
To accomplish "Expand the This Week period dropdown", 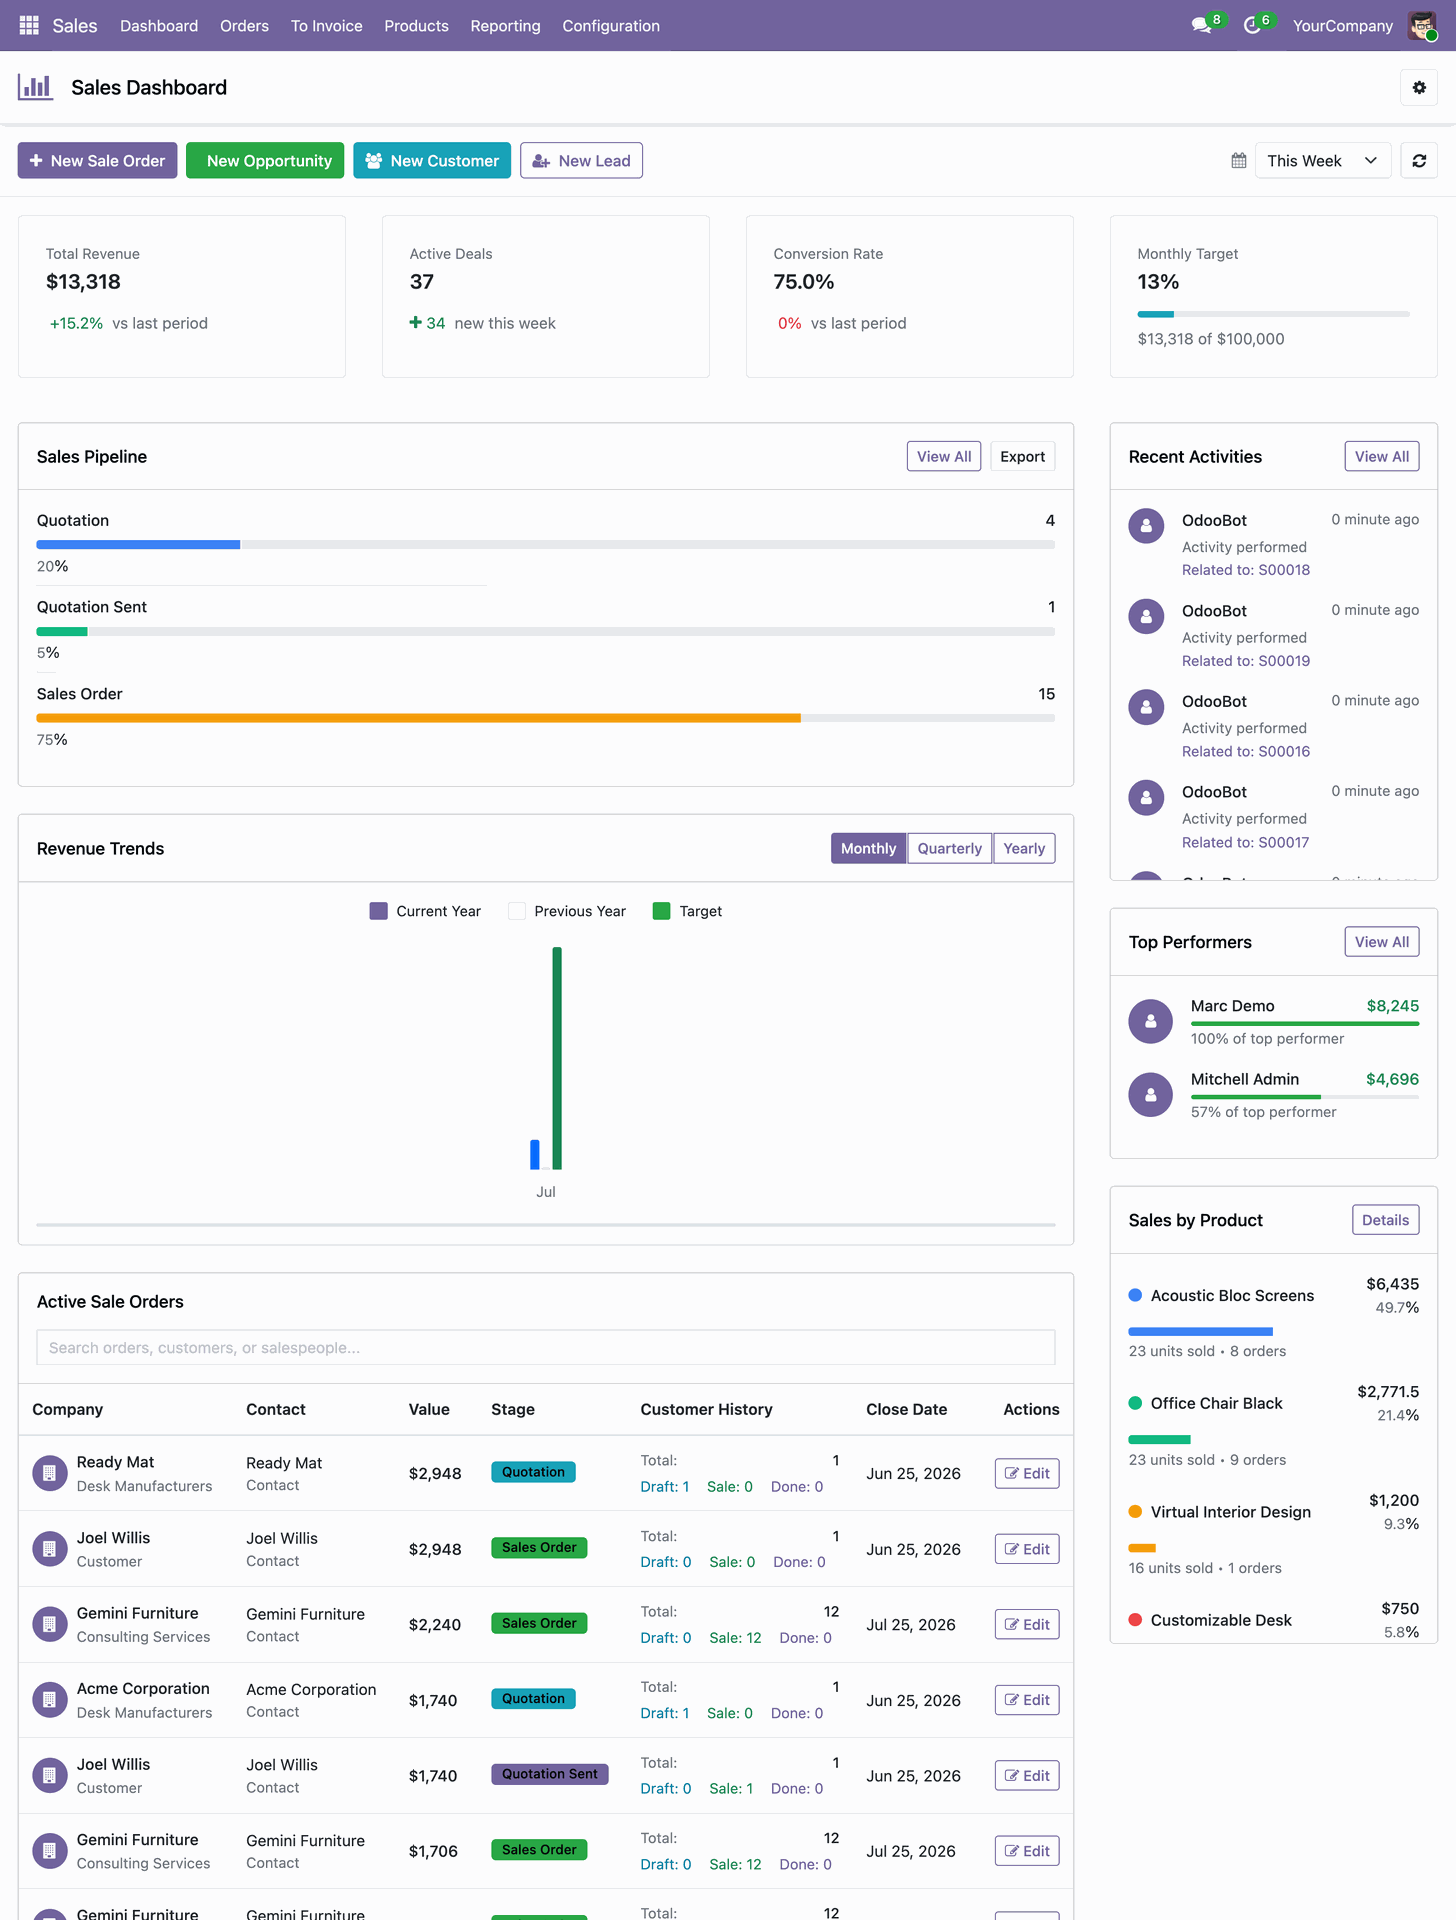I will (1322, 160).
